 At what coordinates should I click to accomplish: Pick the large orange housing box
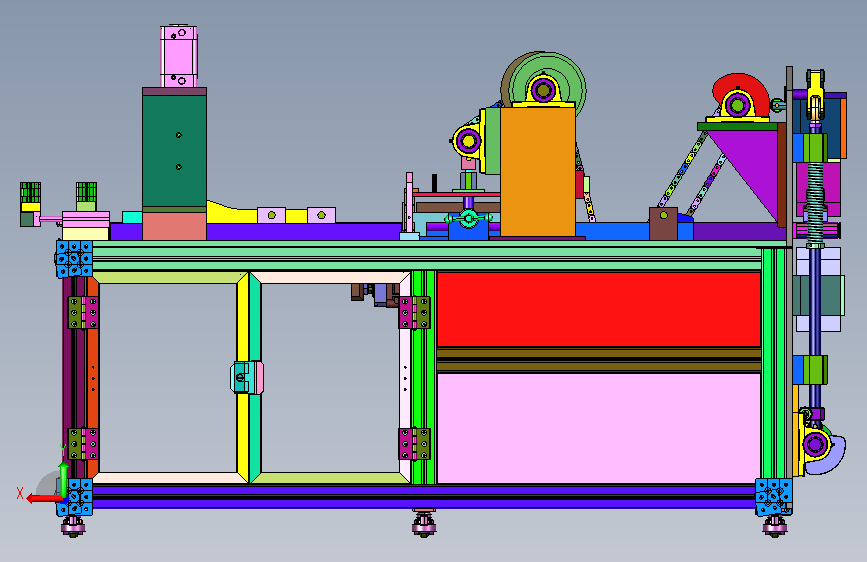coord(538,171)
